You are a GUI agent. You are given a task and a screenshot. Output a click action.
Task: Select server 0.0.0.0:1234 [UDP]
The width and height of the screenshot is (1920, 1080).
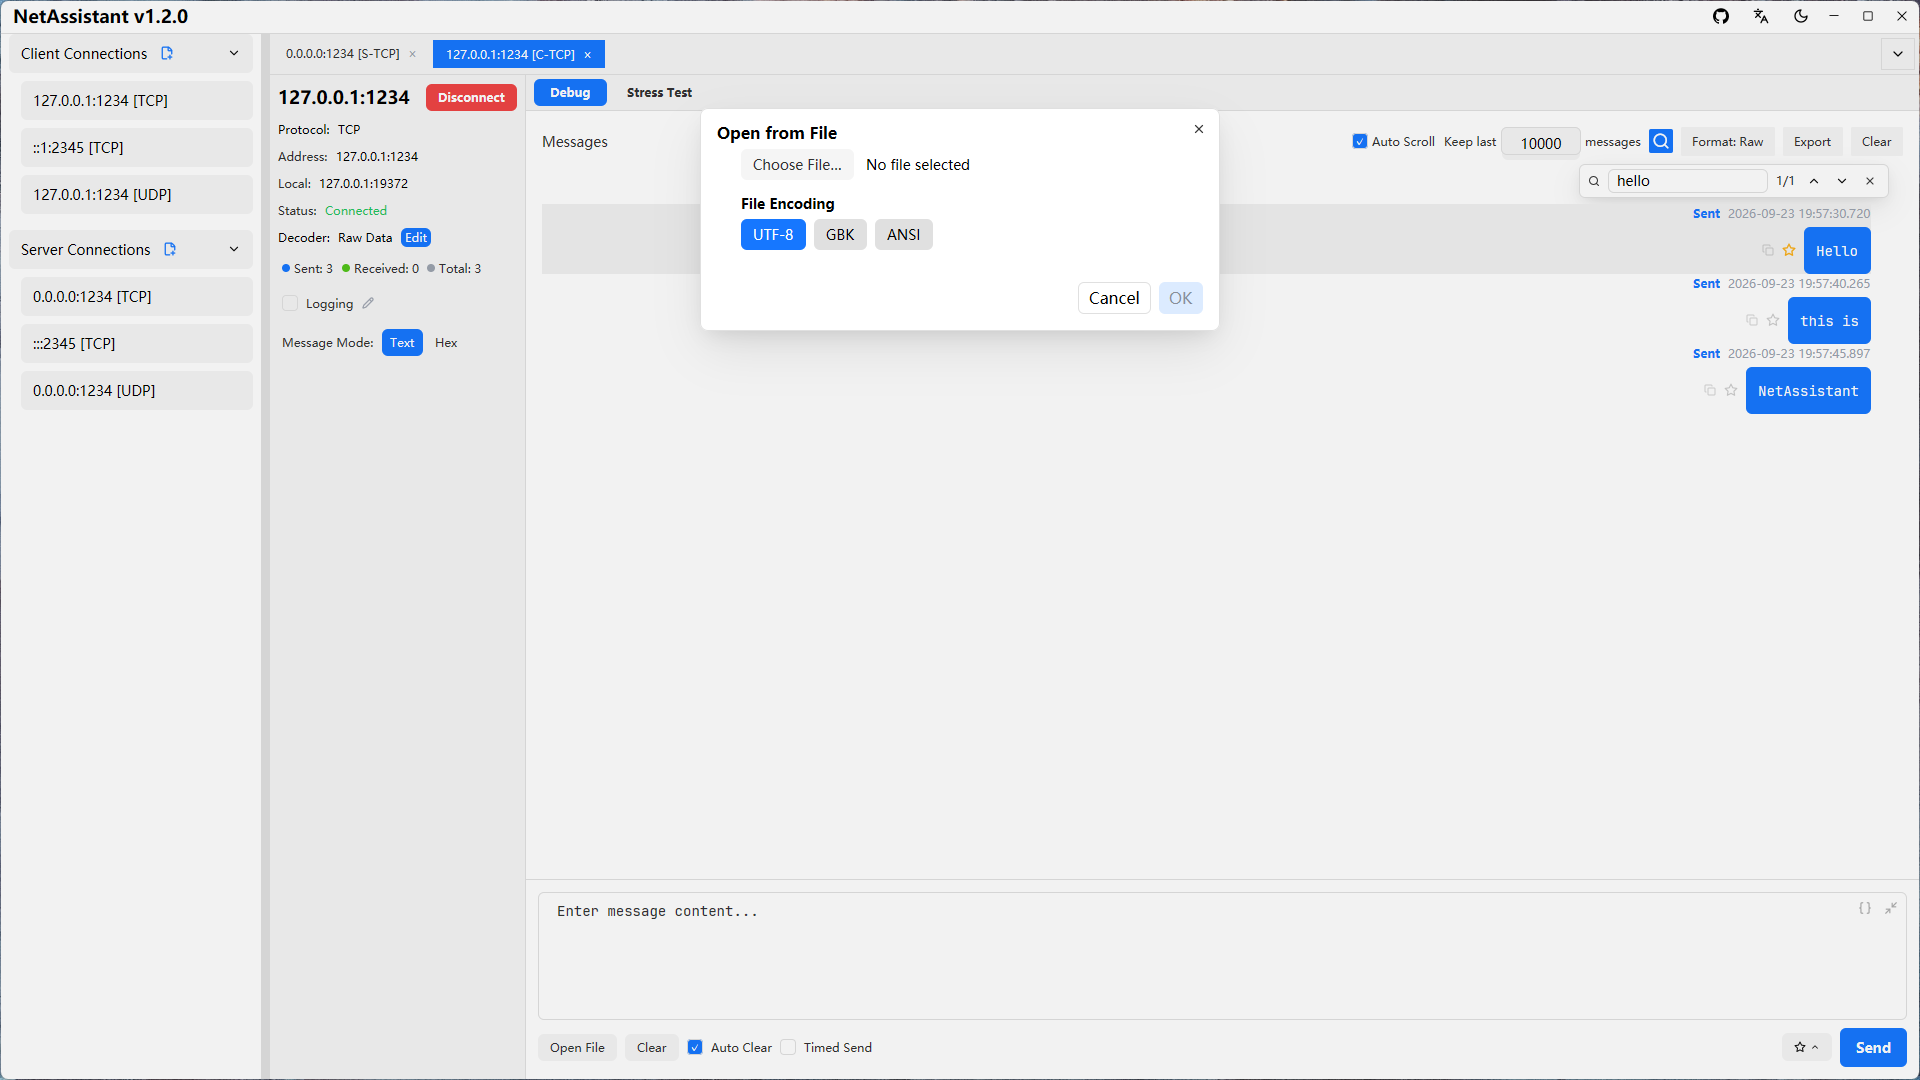[137, 390]
